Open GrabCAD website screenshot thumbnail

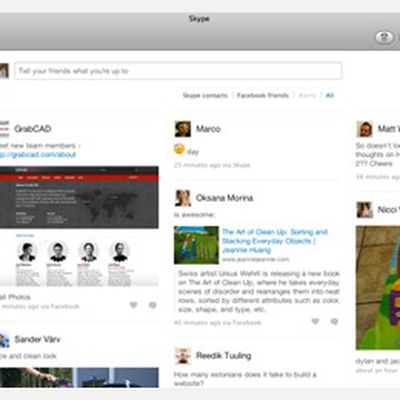pos(79,226)
